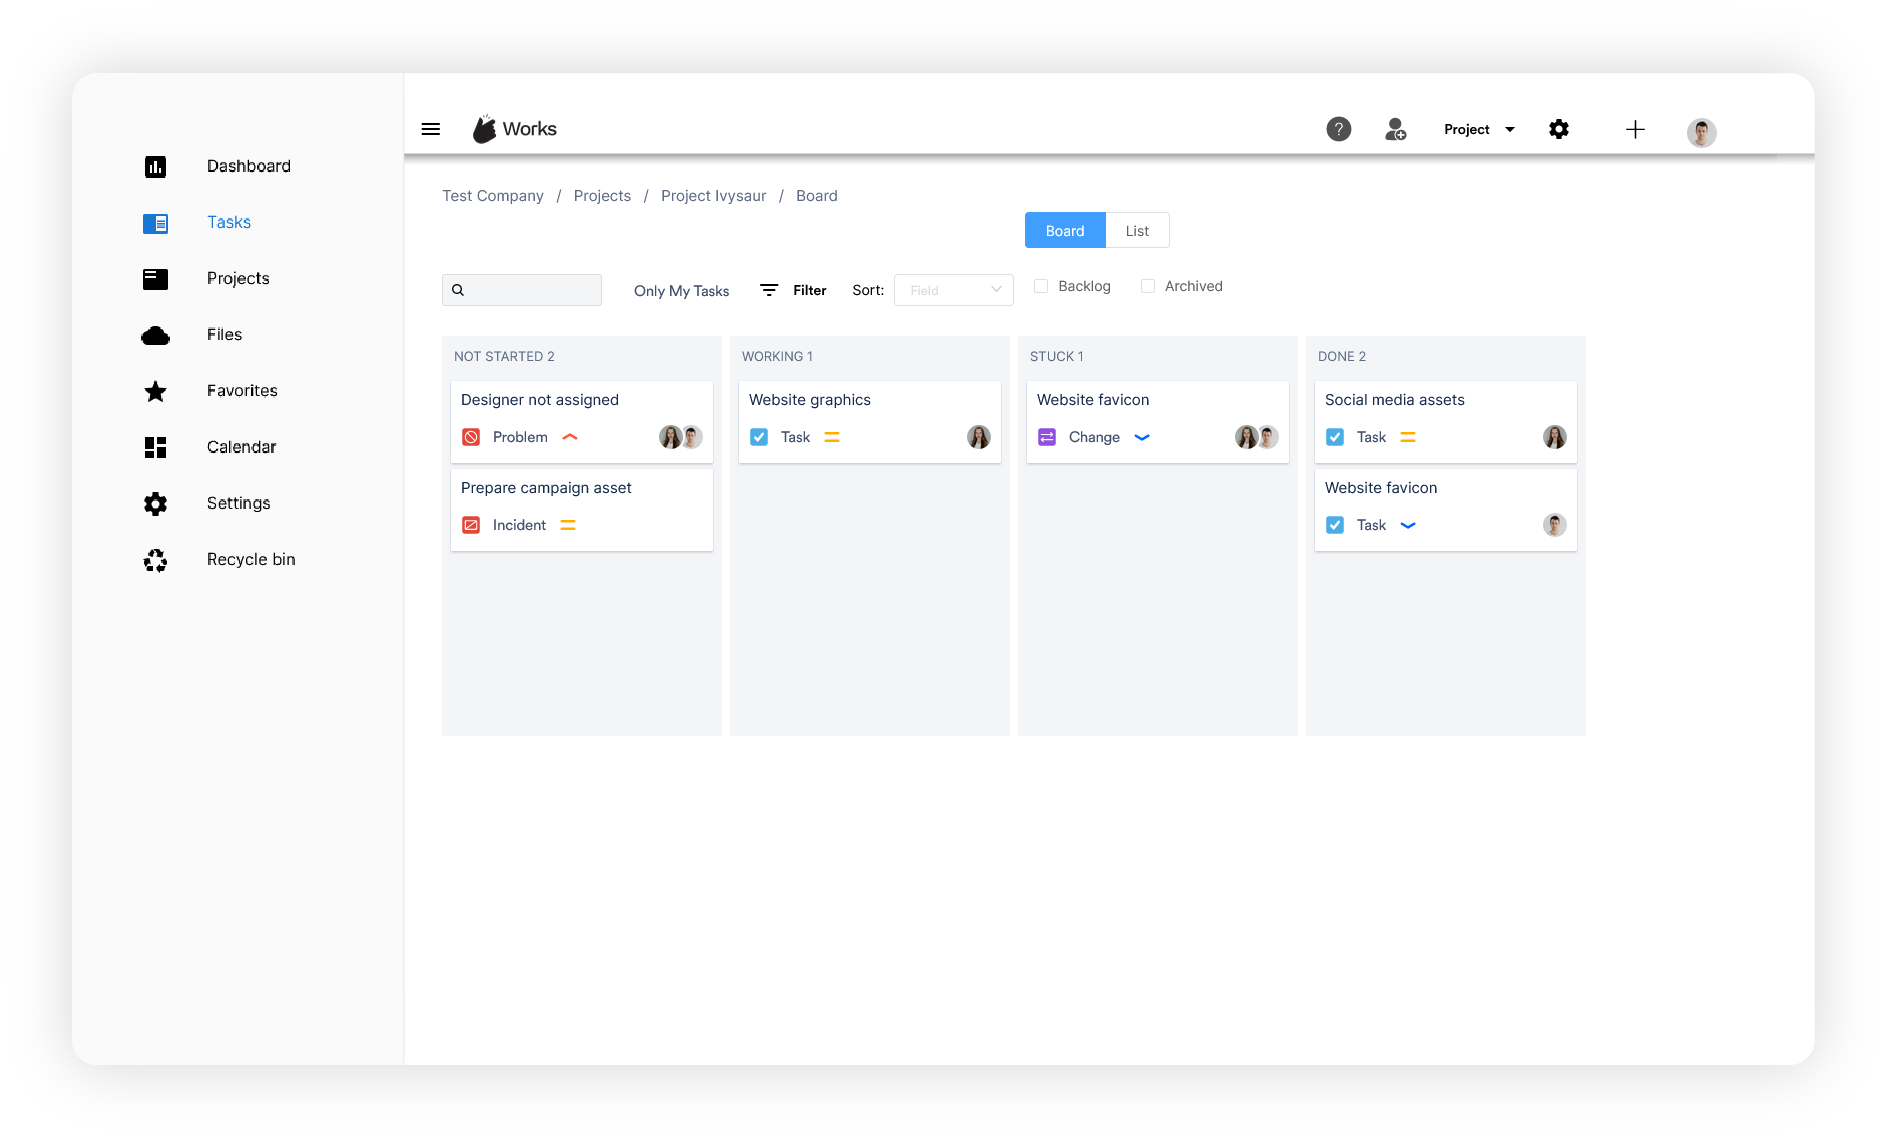
Task: Switch to the List view tab
Action: pyautogui.click(x=1137, y=230)
